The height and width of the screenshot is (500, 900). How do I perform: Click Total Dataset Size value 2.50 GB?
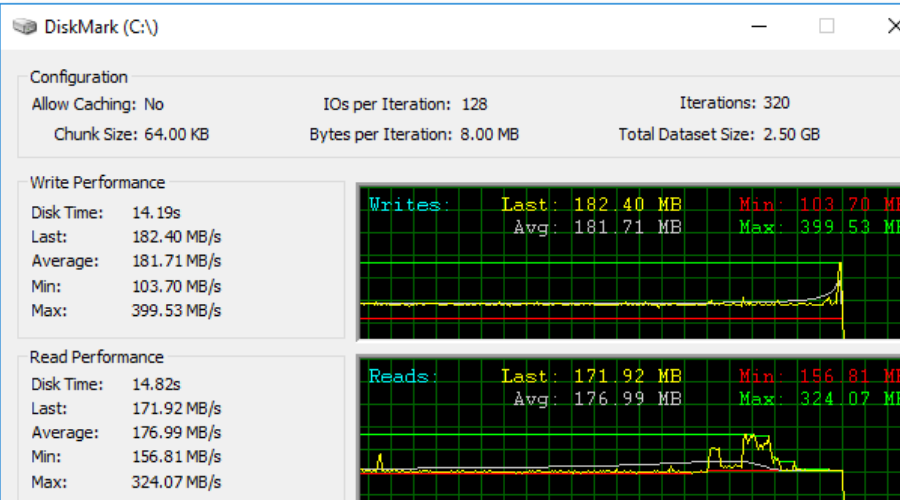792,134
